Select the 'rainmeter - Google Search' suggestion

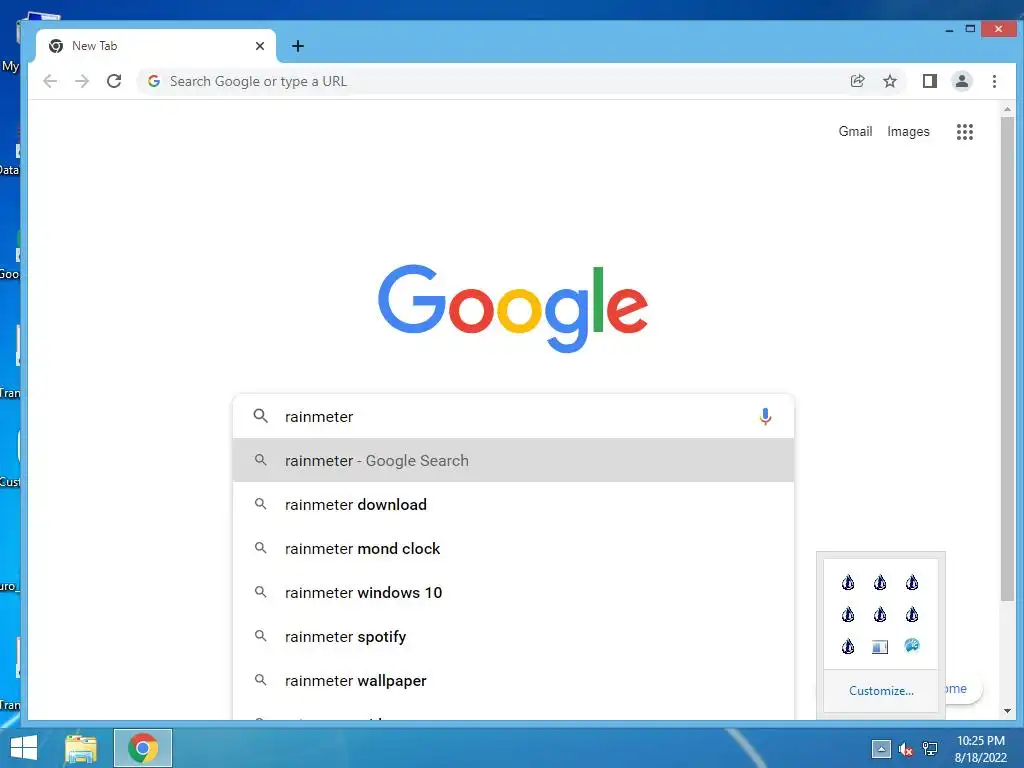click(x=513, y=460)
